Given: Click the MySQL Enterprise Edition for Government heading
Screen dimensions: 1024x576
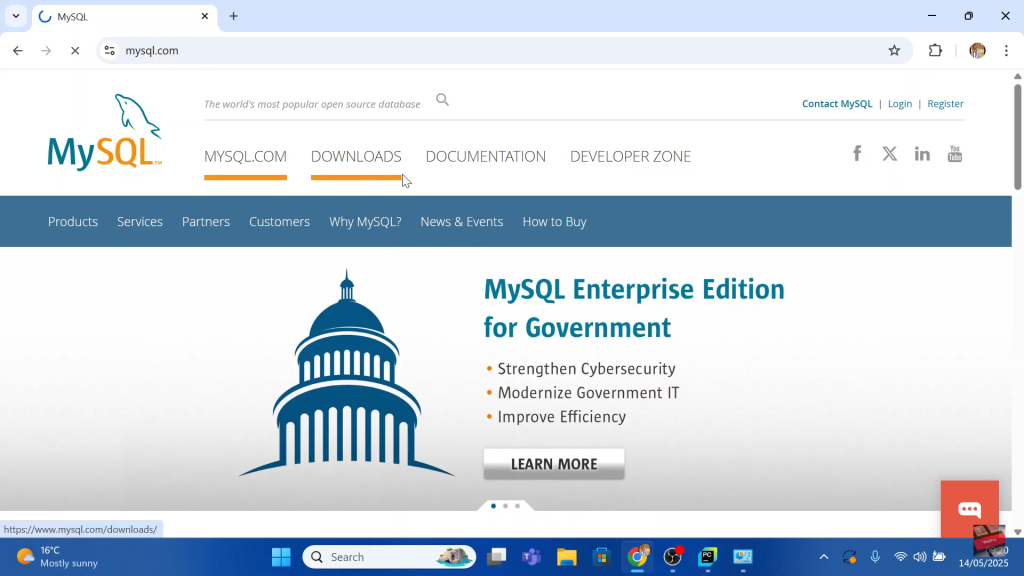Looking at the screenshot, I should click(634, 308).
